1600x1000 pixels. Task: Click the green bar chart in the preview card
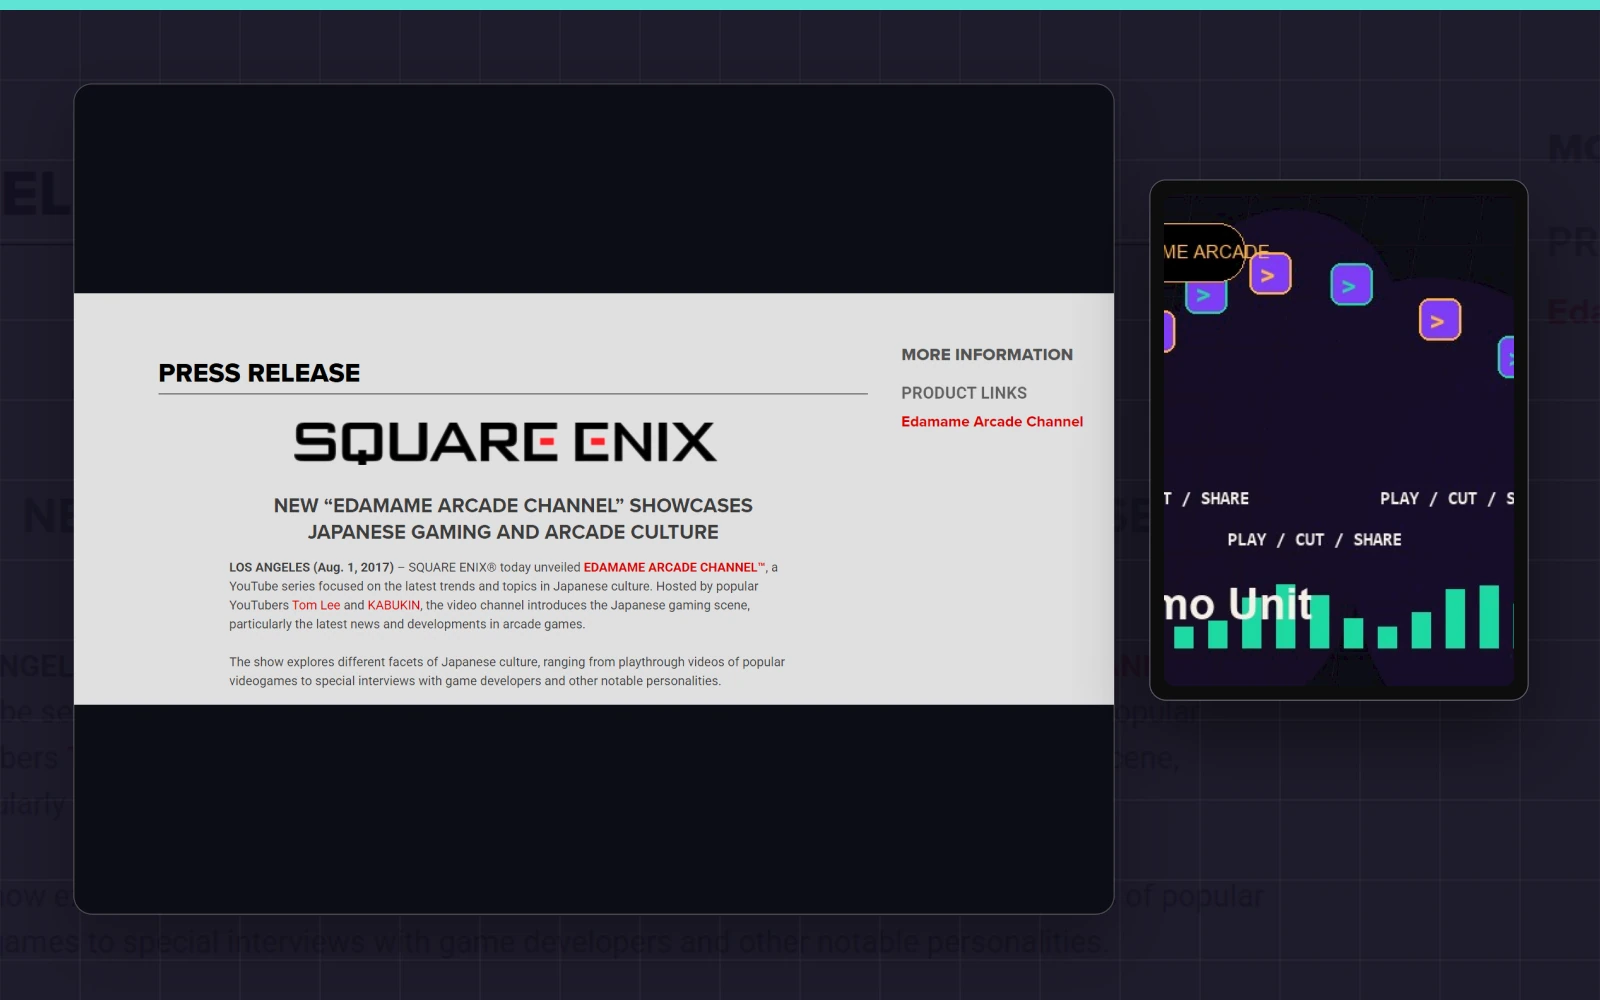coord(1342,617)
